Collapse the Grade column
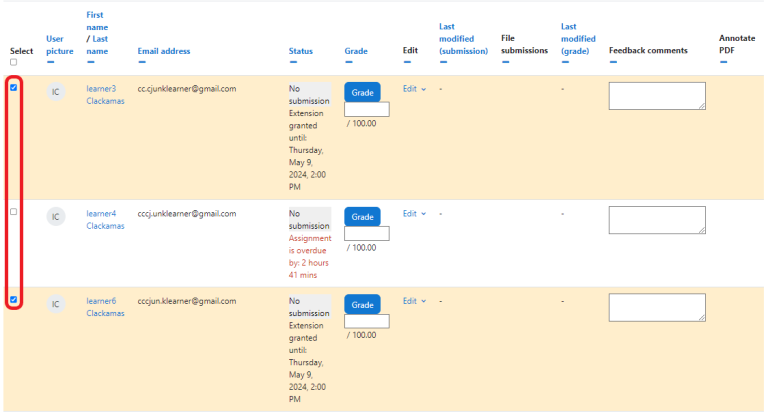The image size is (768, 413). coord(349,62)
